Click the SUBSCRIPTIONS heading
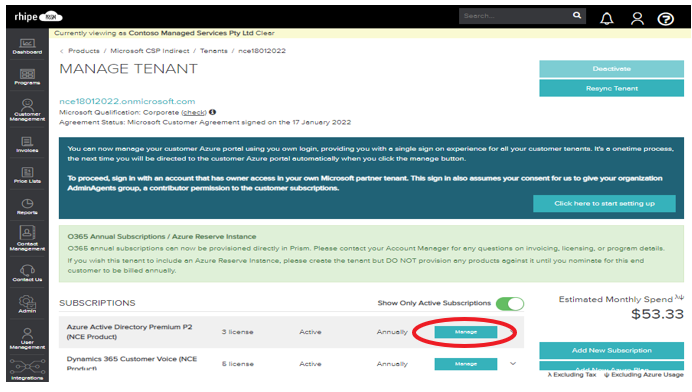Screen dimensions: 692x392 97,303
